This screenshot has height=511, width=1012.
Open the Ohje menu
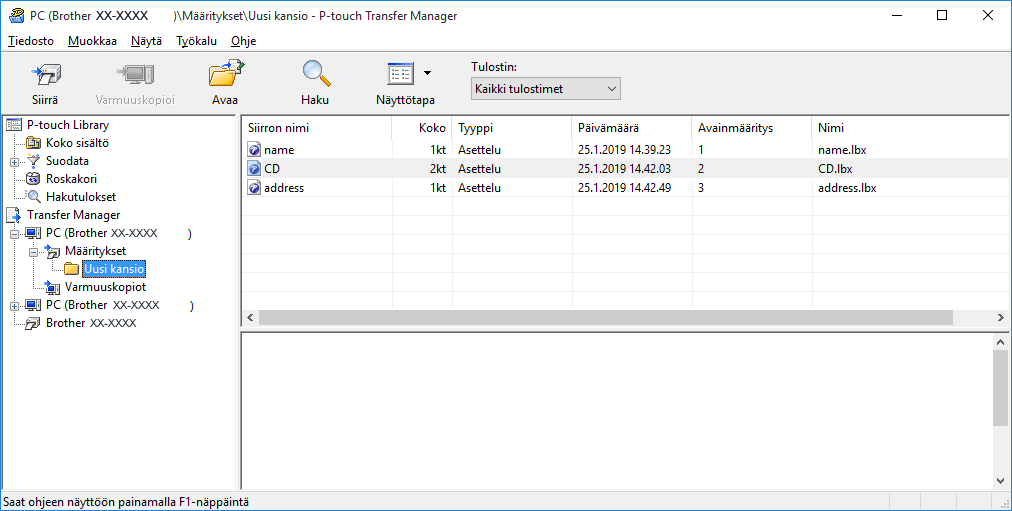[x=243, y=41]
